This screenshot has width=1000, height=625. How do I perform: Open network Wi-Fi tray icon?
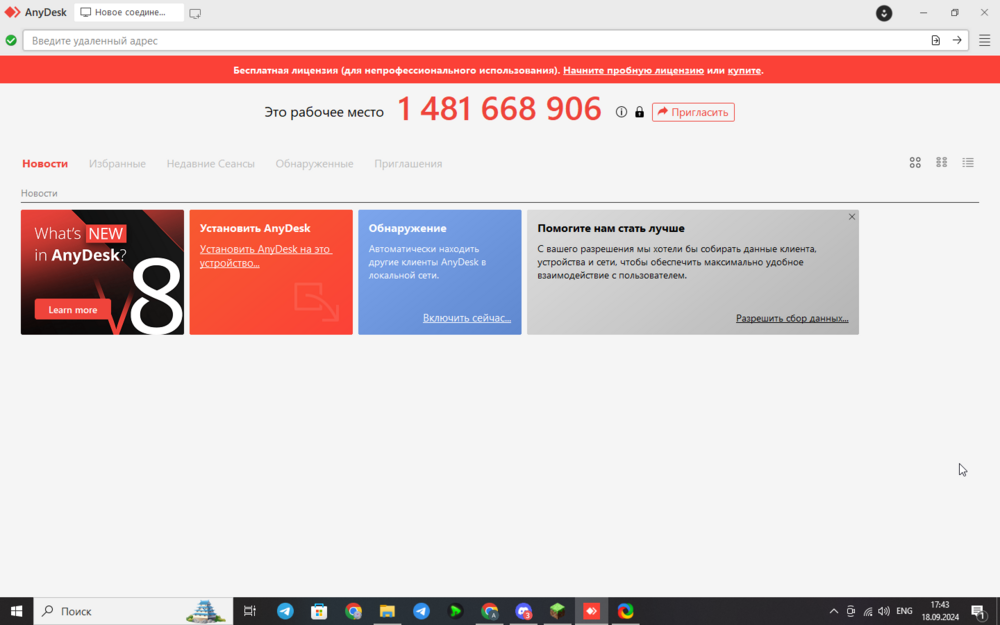pos(867,611)
